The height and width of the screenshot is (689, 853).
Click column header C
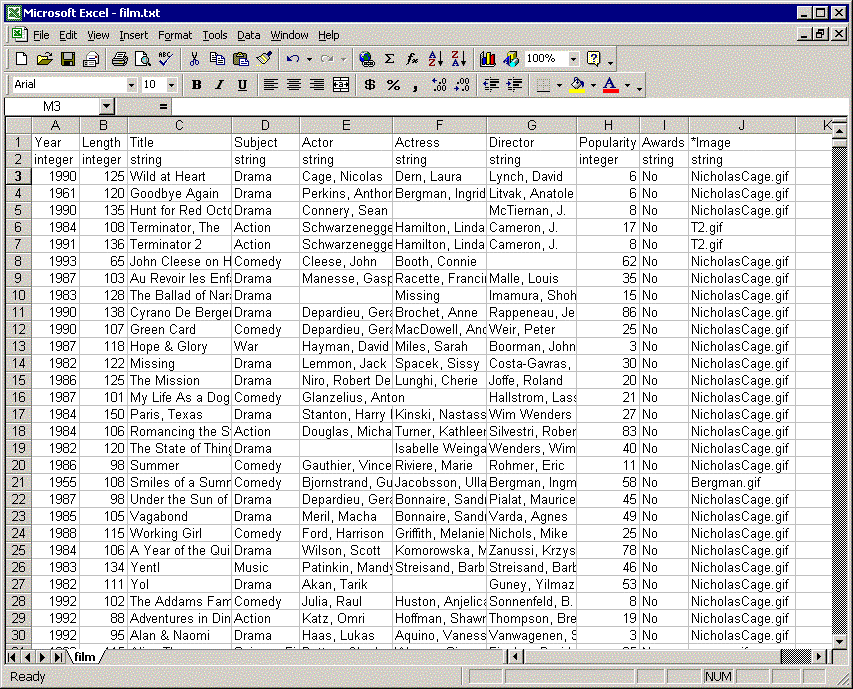(x=180, y=126)
